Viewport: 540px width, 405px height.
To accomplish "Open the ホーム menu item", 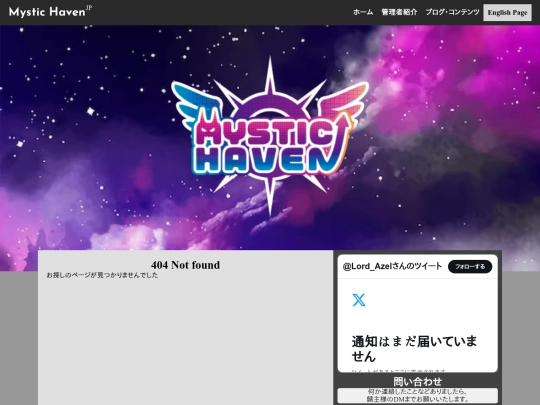I will [x=363, y=12].
